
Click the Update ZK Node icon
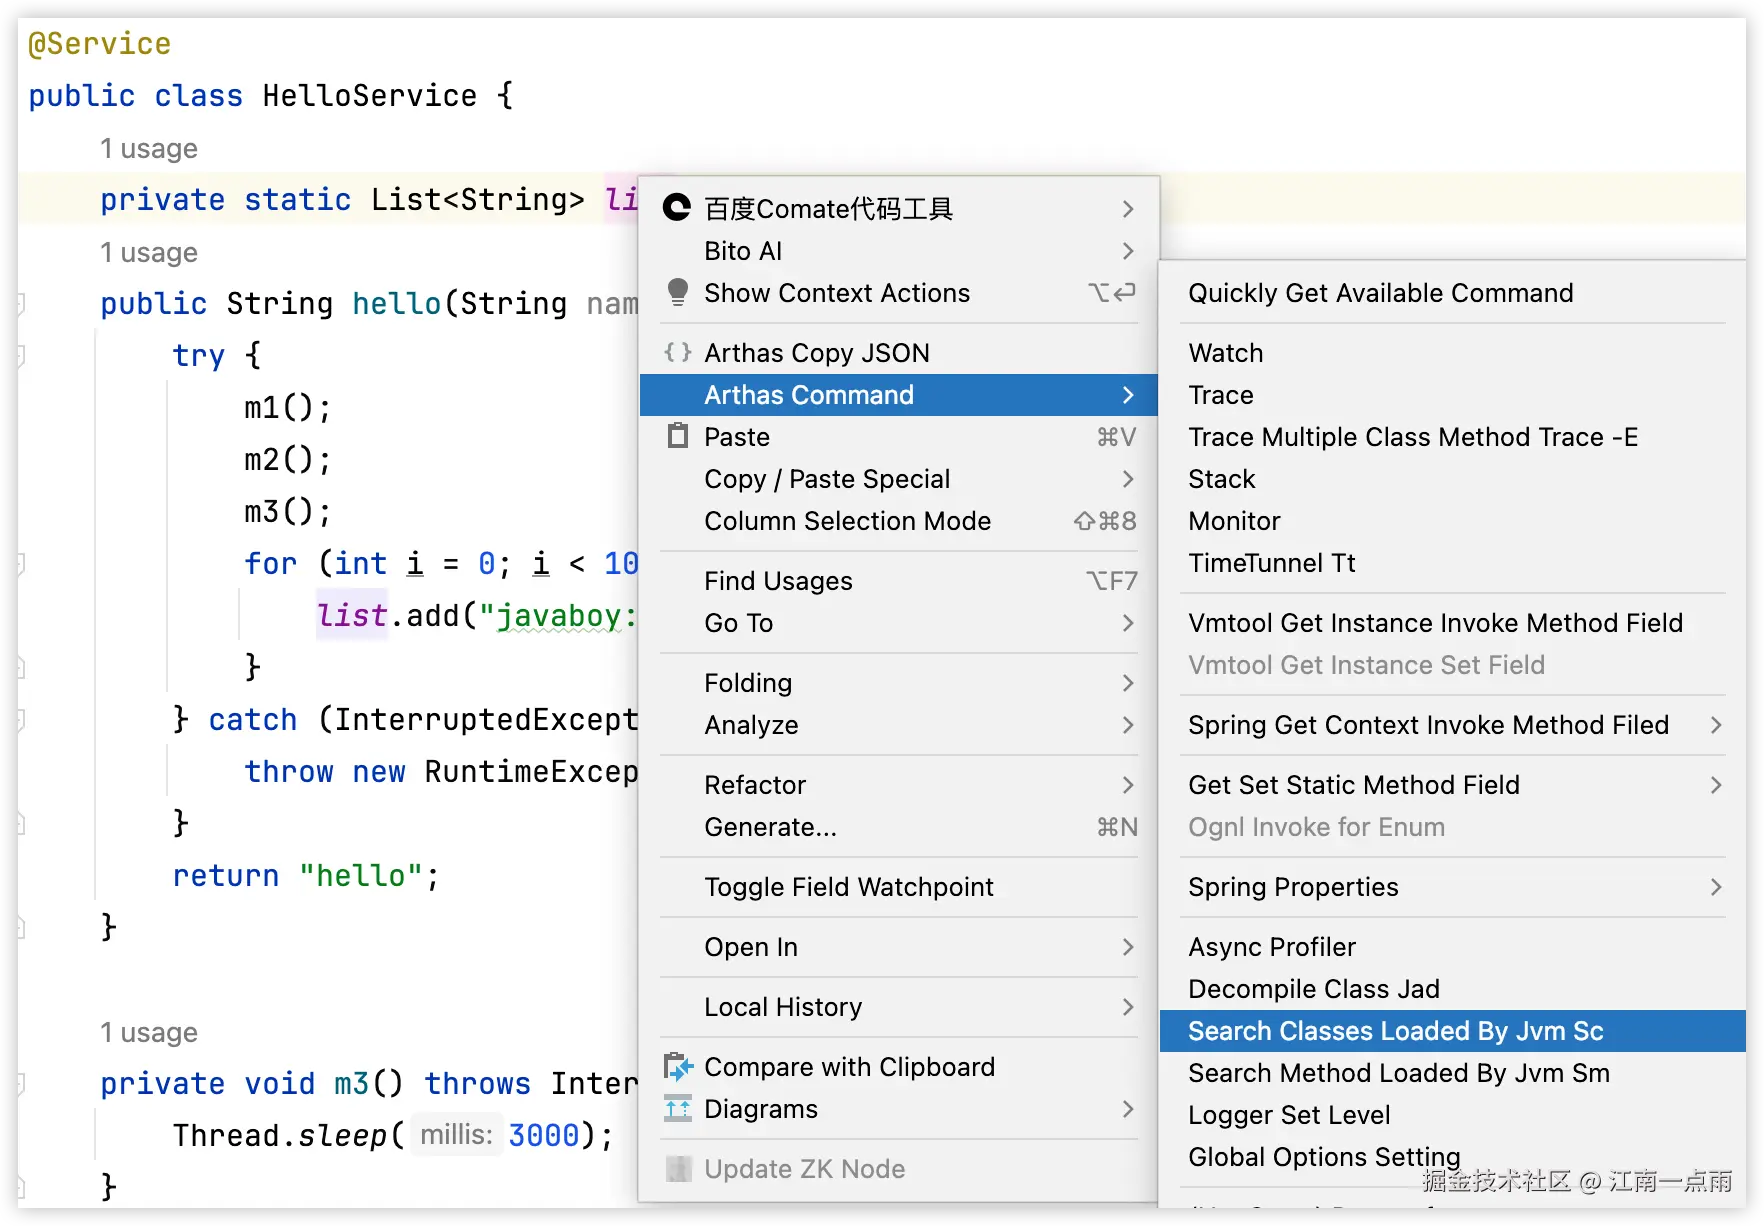click(678, 1169)
